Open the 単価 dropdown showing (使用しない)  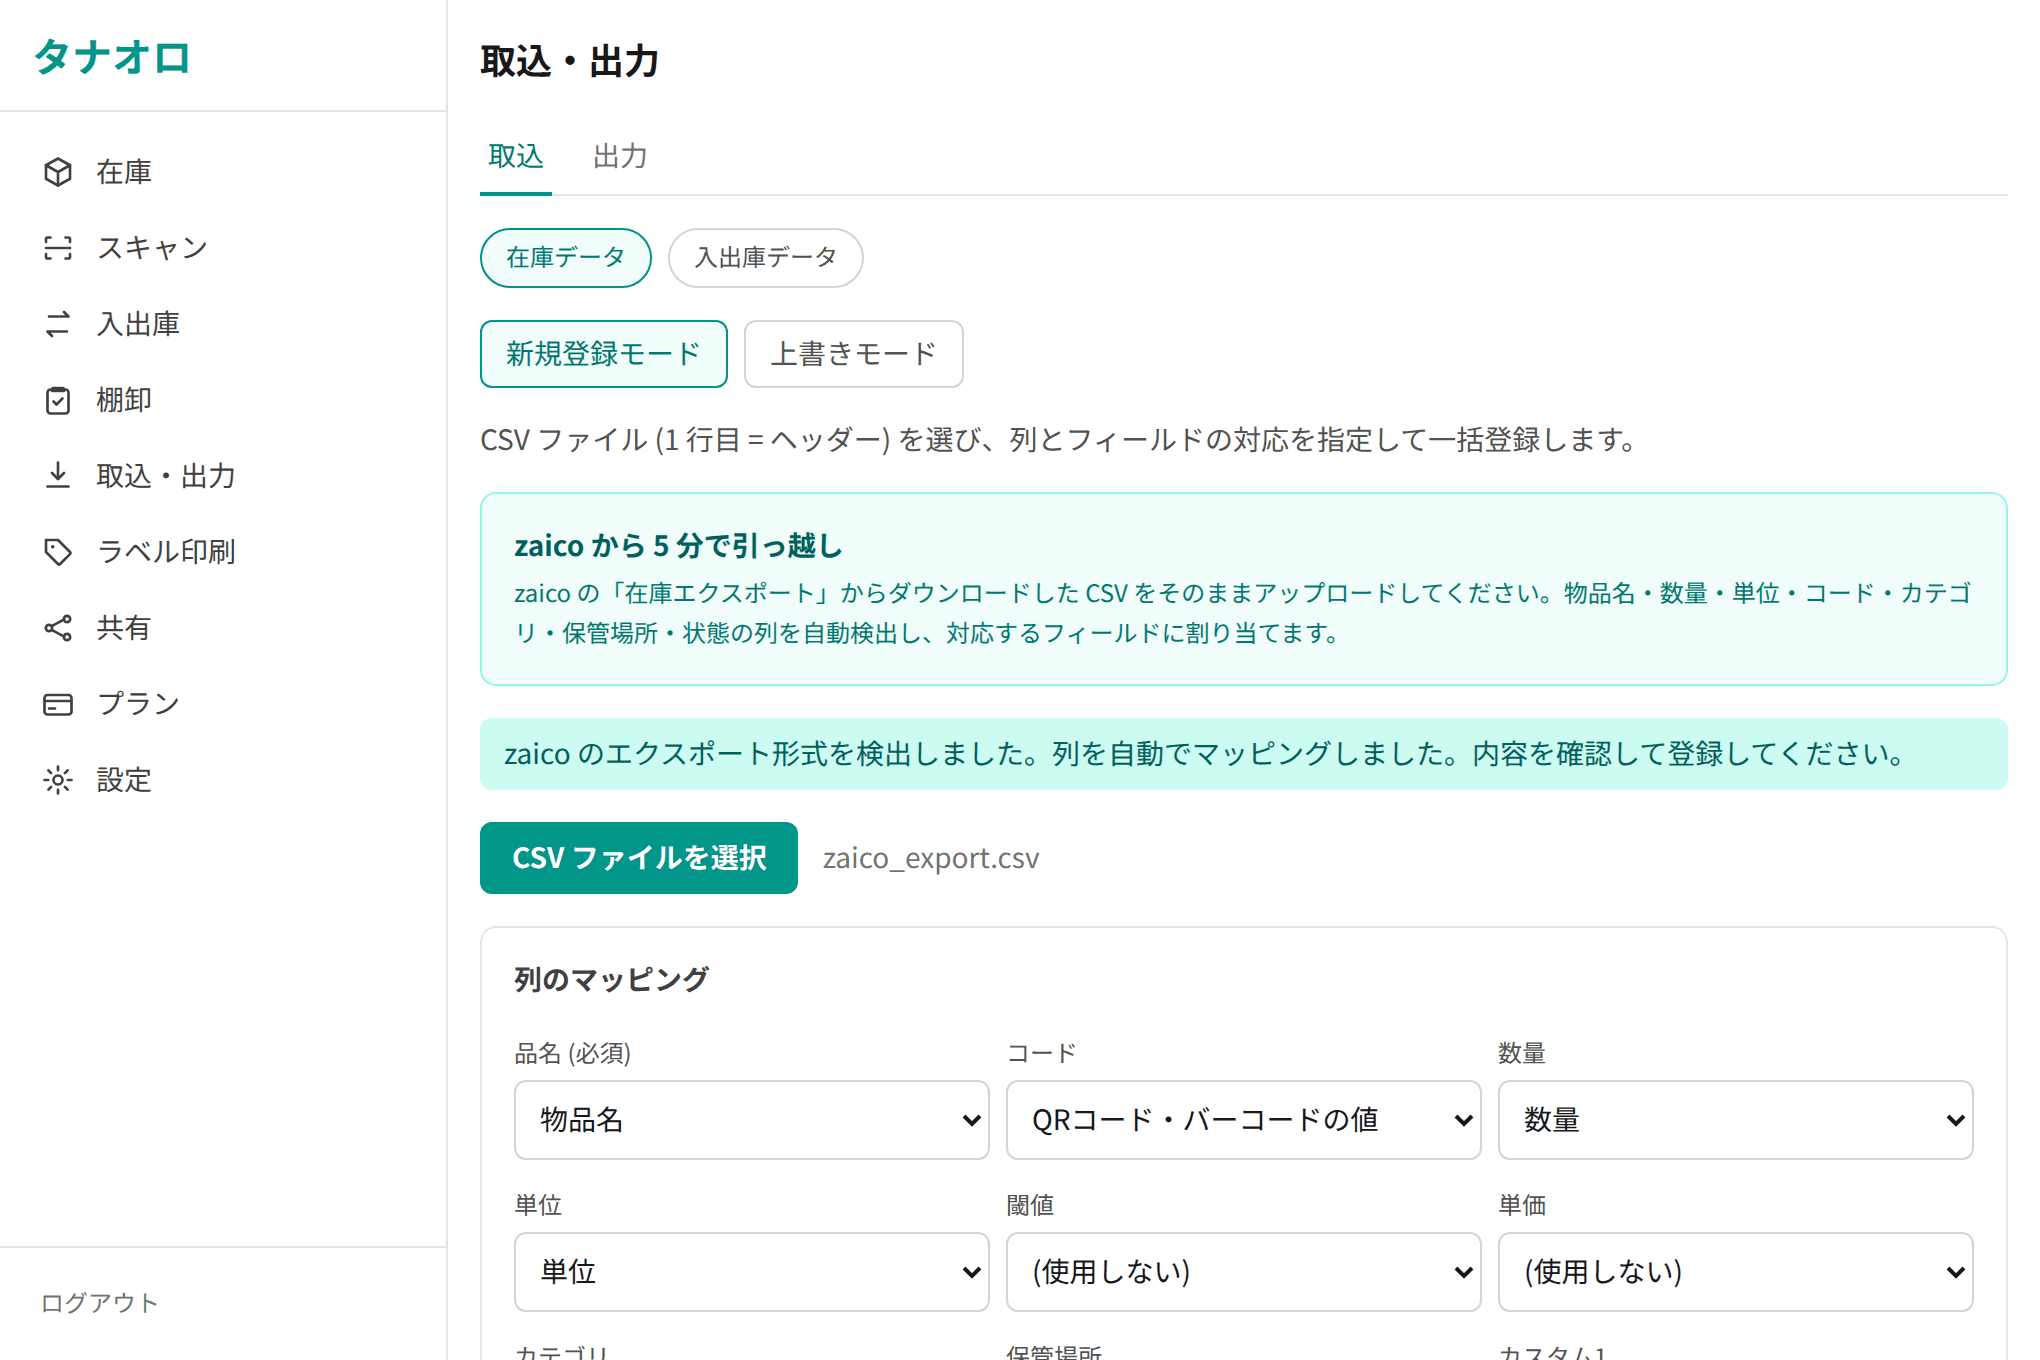click(1736, 1272)
